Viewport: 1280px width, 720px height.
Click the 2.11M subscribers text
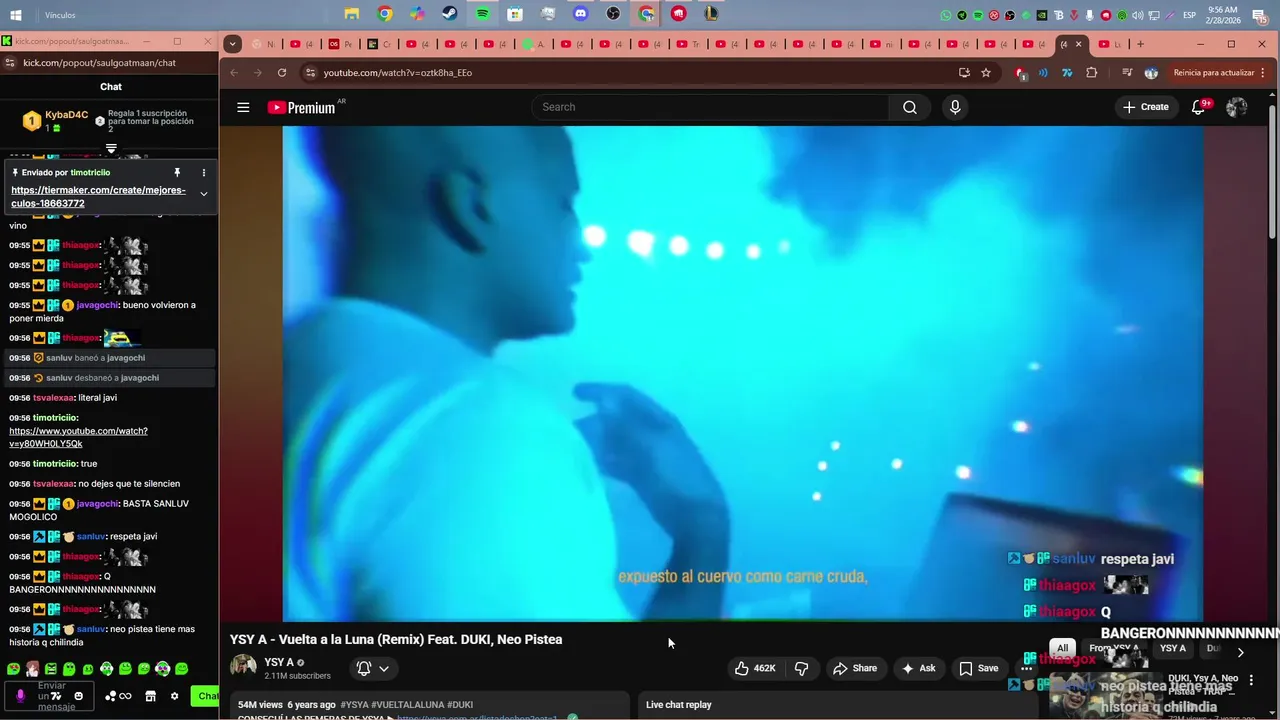click(x=297, y=676)
